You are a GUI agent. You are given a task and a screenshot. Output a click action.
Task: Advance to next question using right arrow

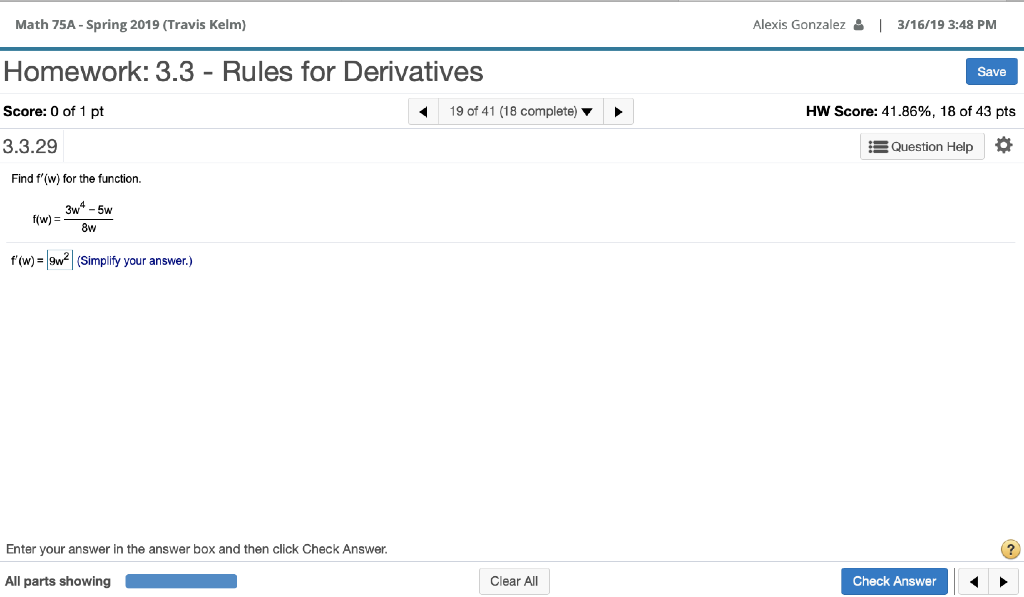(618, 111)
